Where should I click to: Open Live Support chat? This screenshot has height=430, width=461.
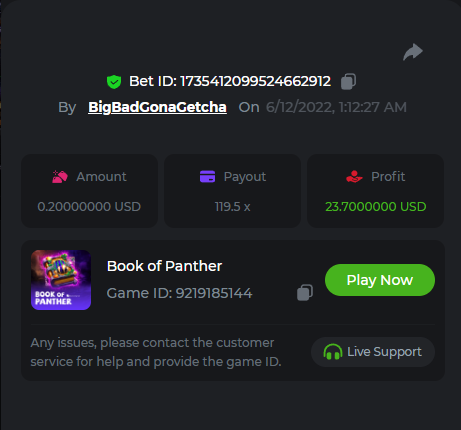[373, 352]
